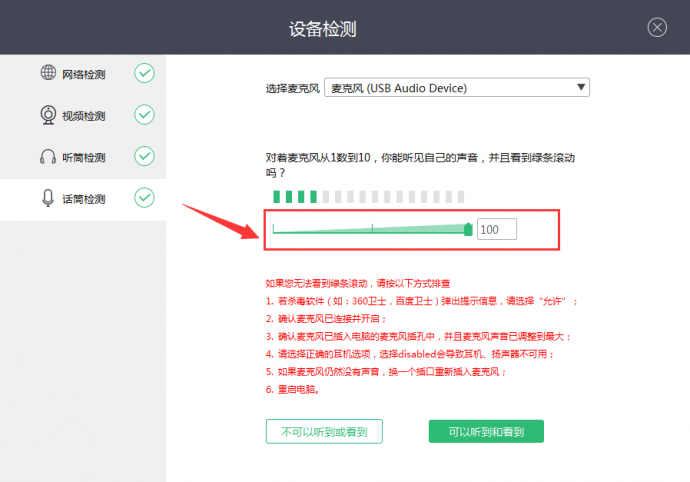Click the headphone icon for earpiece detection
Image resolution: width=690 pixels, height=482 pixels.
click(48, 156)
